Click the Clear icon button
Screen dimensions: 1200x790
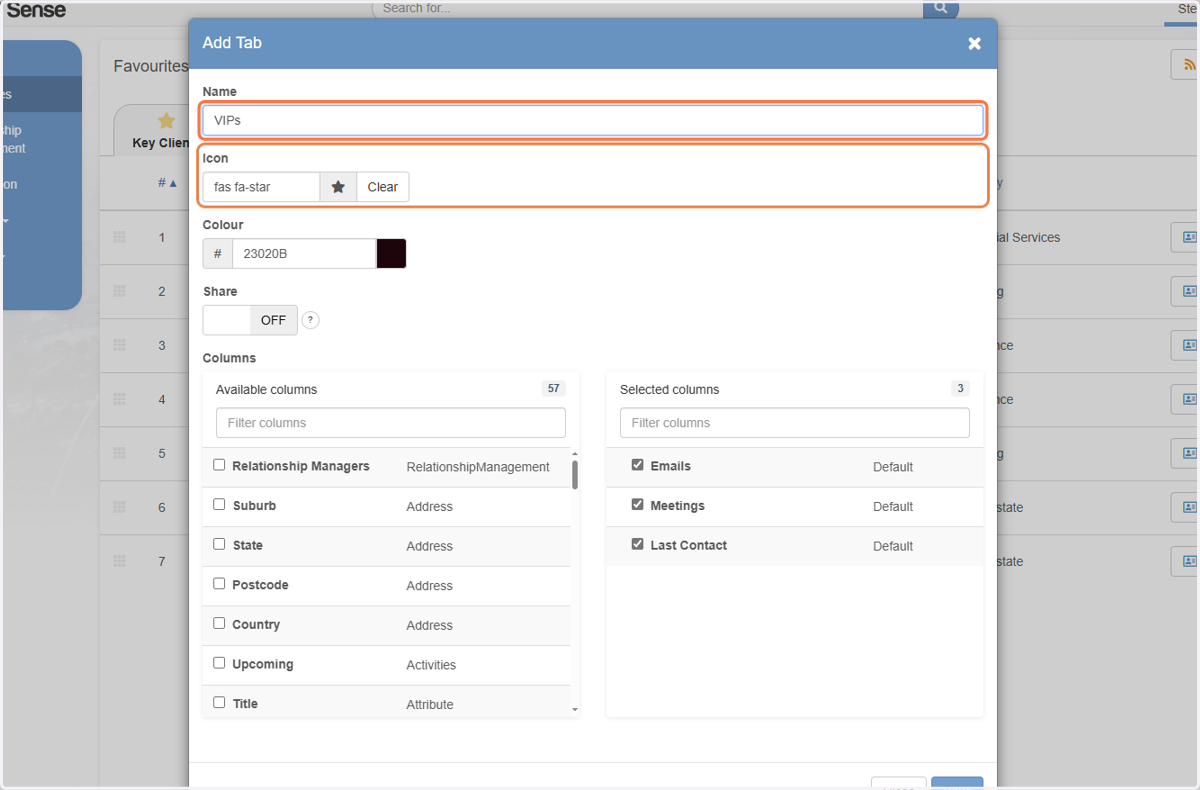pyautogui.click(x=382, y=187)
